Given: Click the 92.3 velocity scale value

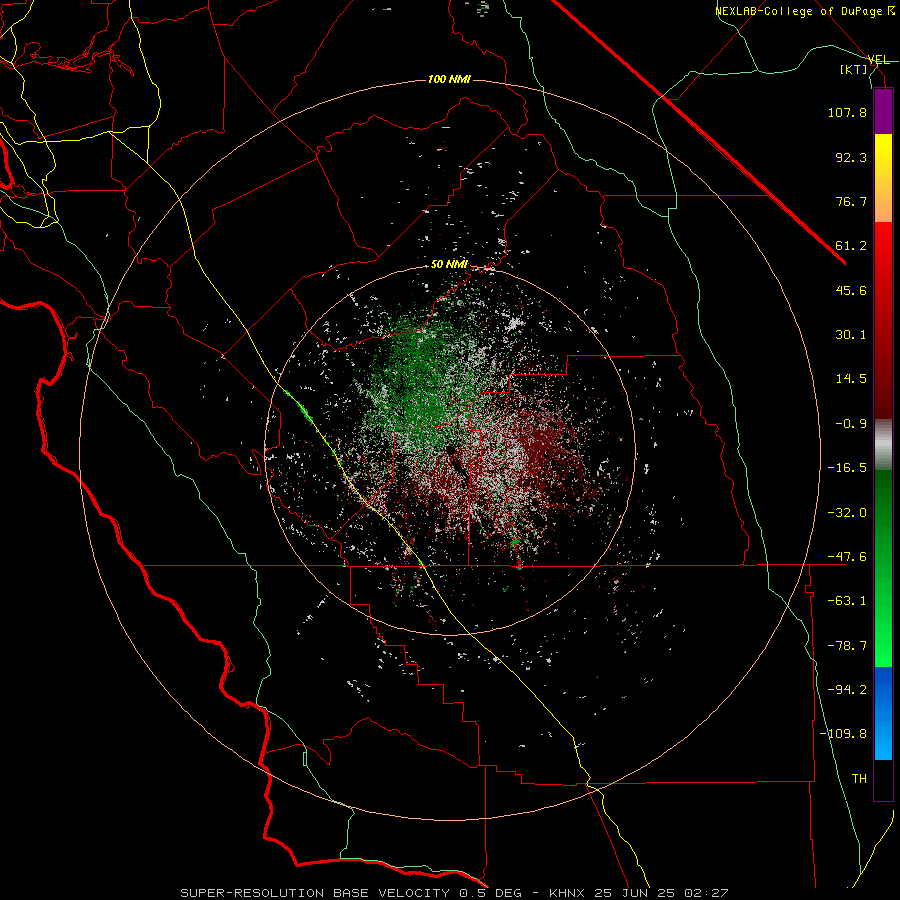Looking at the screenshot, I should pos(851,157).
